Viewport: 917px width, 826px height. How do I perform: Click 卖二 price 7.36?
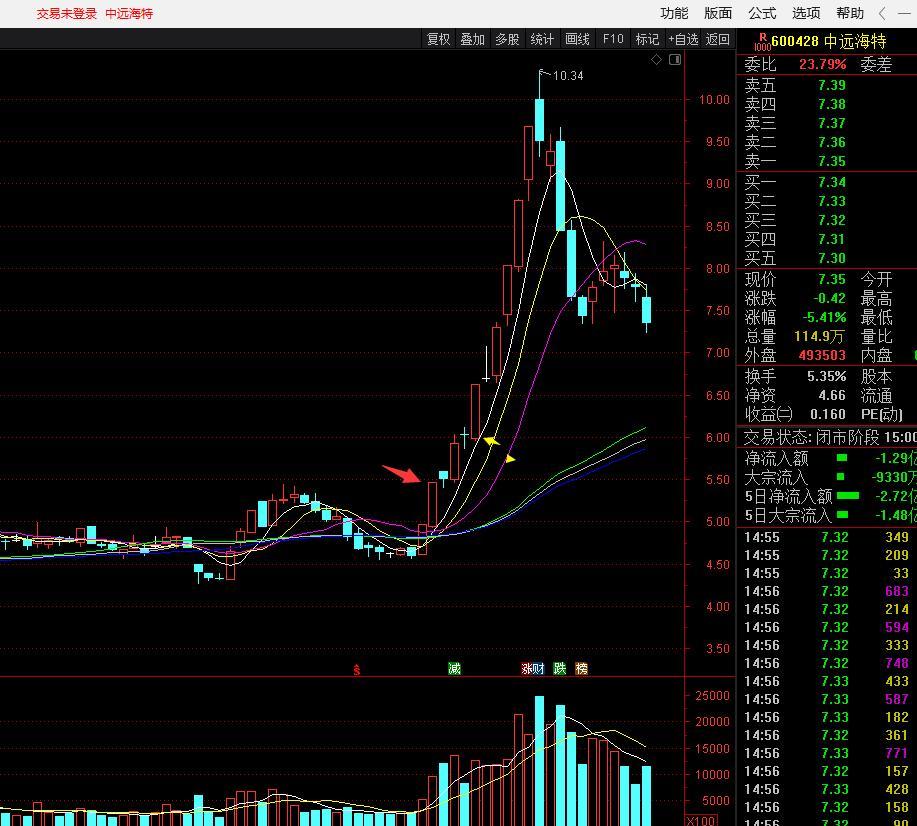point(832,142)
